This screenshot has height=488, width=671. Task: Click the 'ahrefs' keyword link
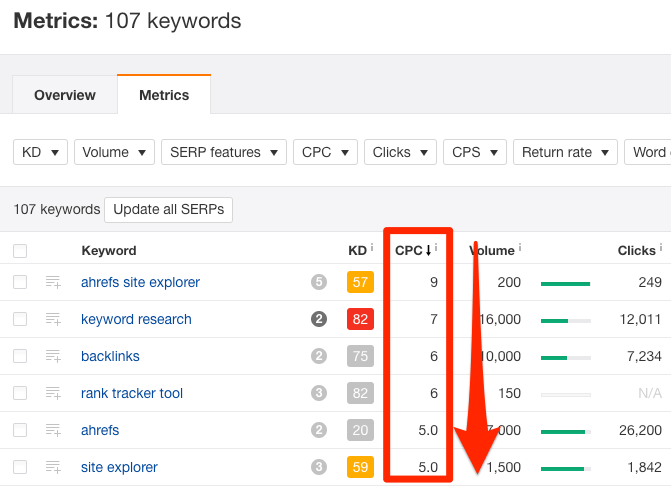(100, 430)
